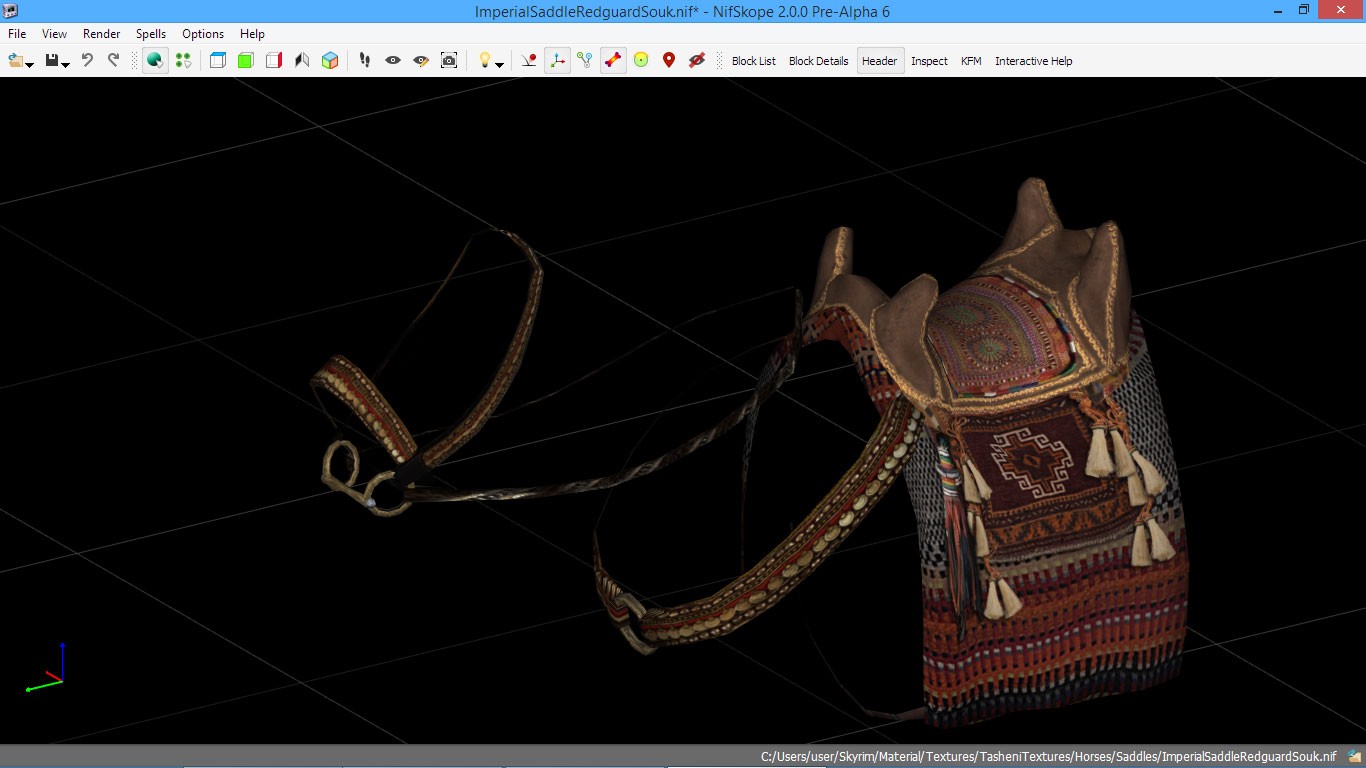Click the multicolor perspective cube icon

[x=330, y=61]
